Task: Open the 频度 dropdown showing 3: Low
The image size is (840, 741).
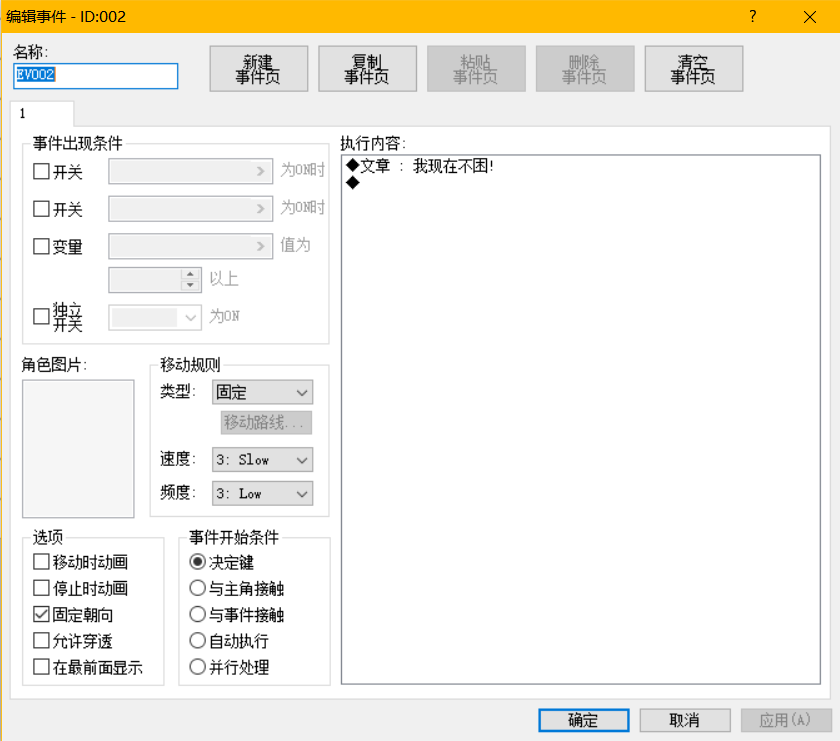Action: pyautogui.click(x=262, y=493)
